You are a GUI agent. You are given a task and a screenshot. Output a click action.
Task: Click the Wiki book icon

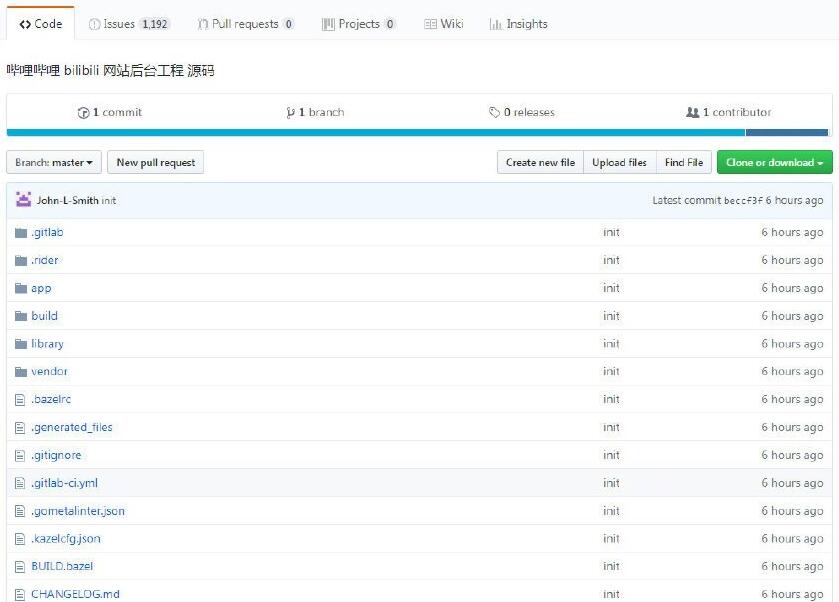(x=430, y=24)
